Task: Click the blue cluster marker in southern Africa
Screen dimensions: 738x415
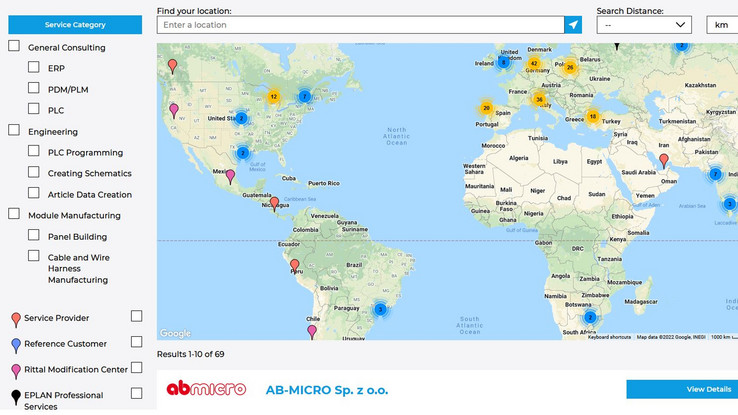Action: [589, 317]
